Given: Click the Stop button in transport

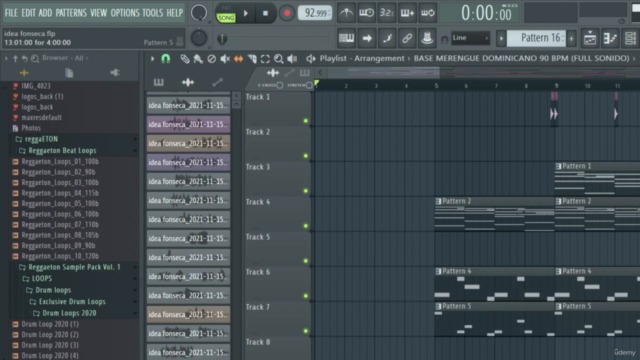Looking at the screenshot, I should tap(265, 13).
